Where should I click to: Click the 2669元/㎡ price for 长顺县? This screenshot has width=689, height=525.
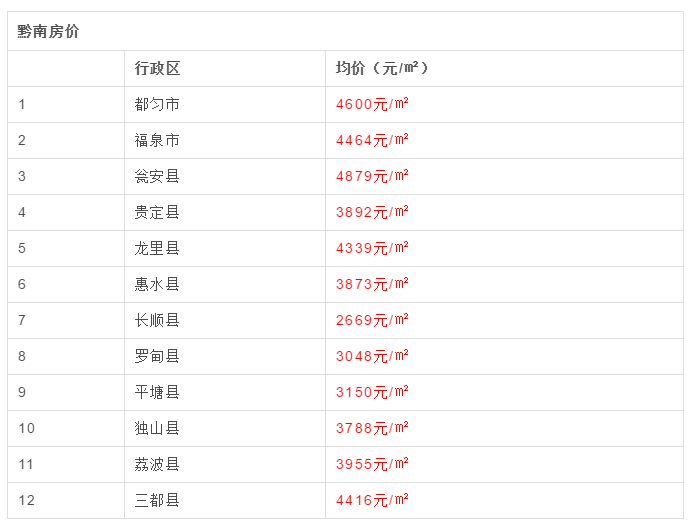(x=372, y=320)
